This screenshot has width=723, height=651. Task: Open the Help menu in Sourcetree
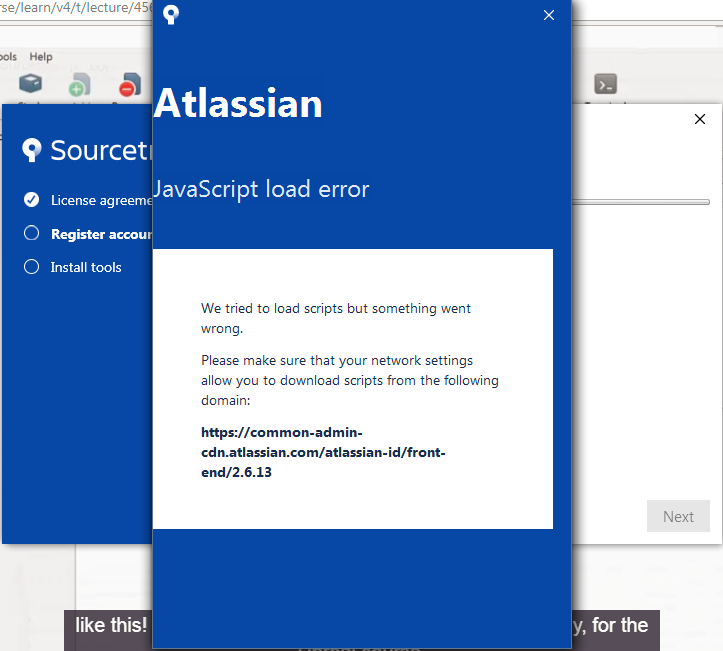point(41,57)
